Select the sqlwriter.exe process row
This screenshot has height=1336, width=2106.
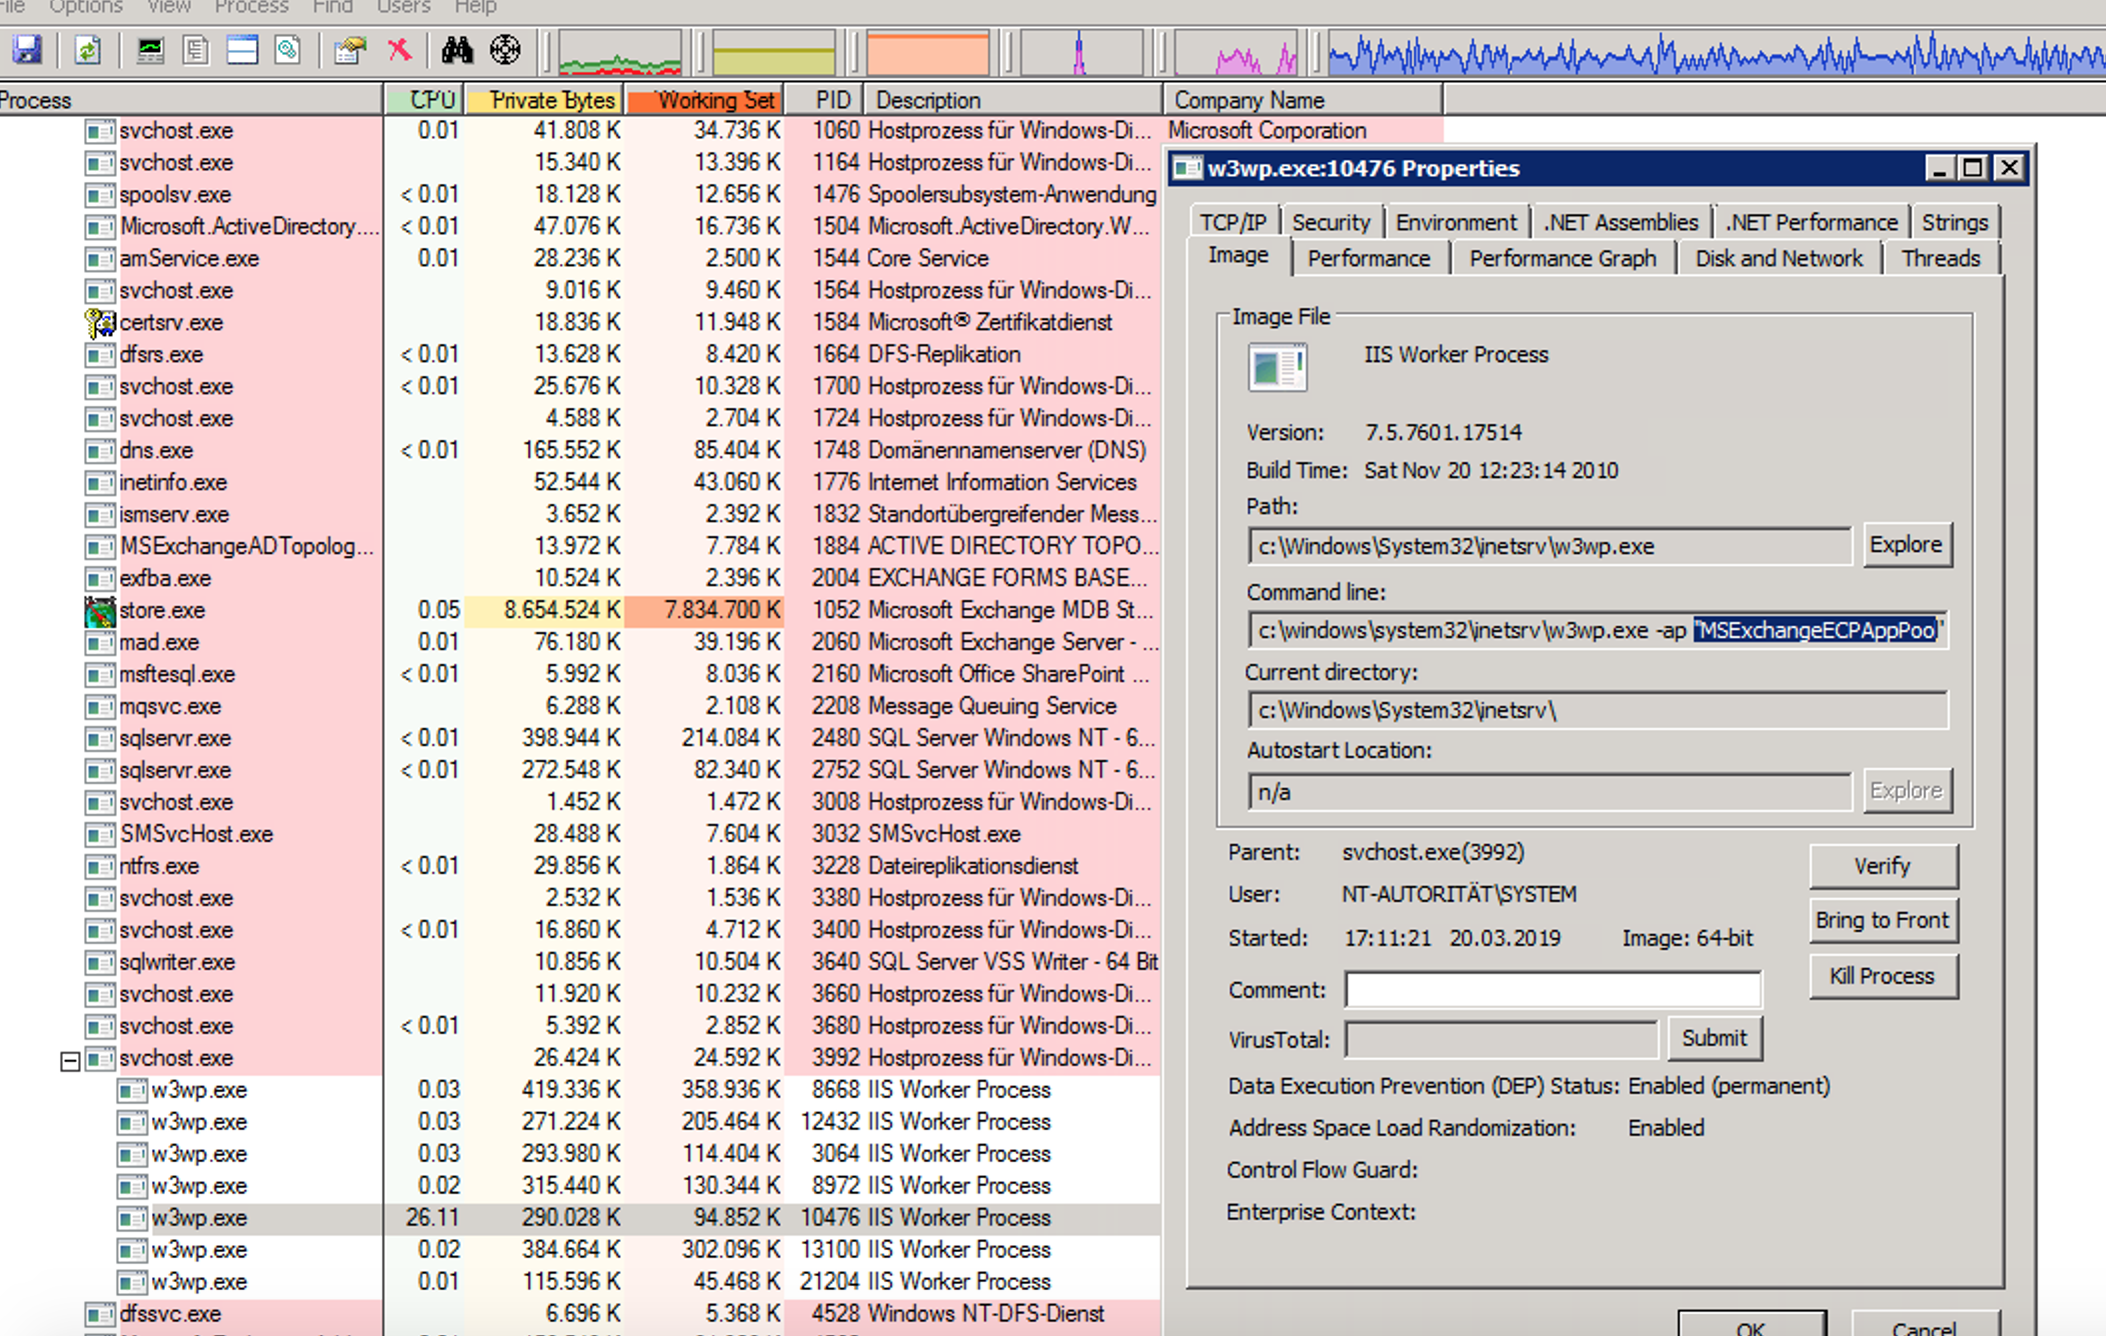580,962
